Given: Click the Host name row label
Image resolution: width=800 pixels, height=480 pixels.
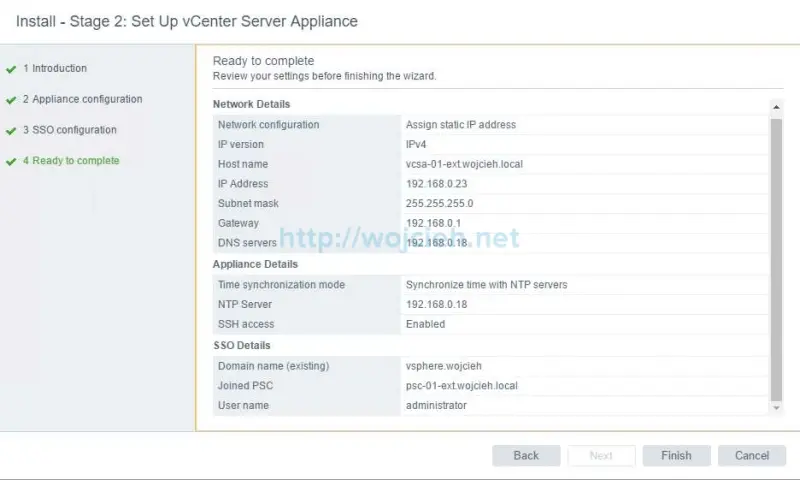Looking at the screenshot, I should click(243, 164).
